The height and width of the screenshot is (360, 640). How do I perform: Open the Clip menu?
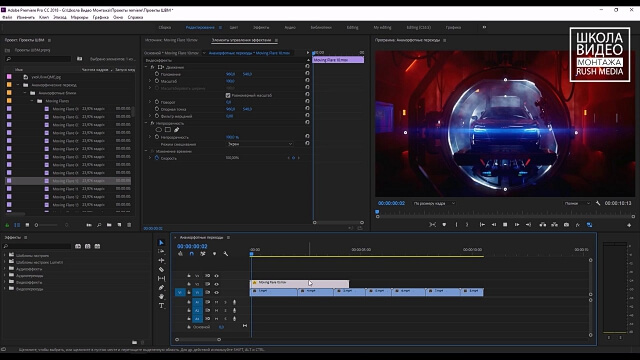pos(44,17)
